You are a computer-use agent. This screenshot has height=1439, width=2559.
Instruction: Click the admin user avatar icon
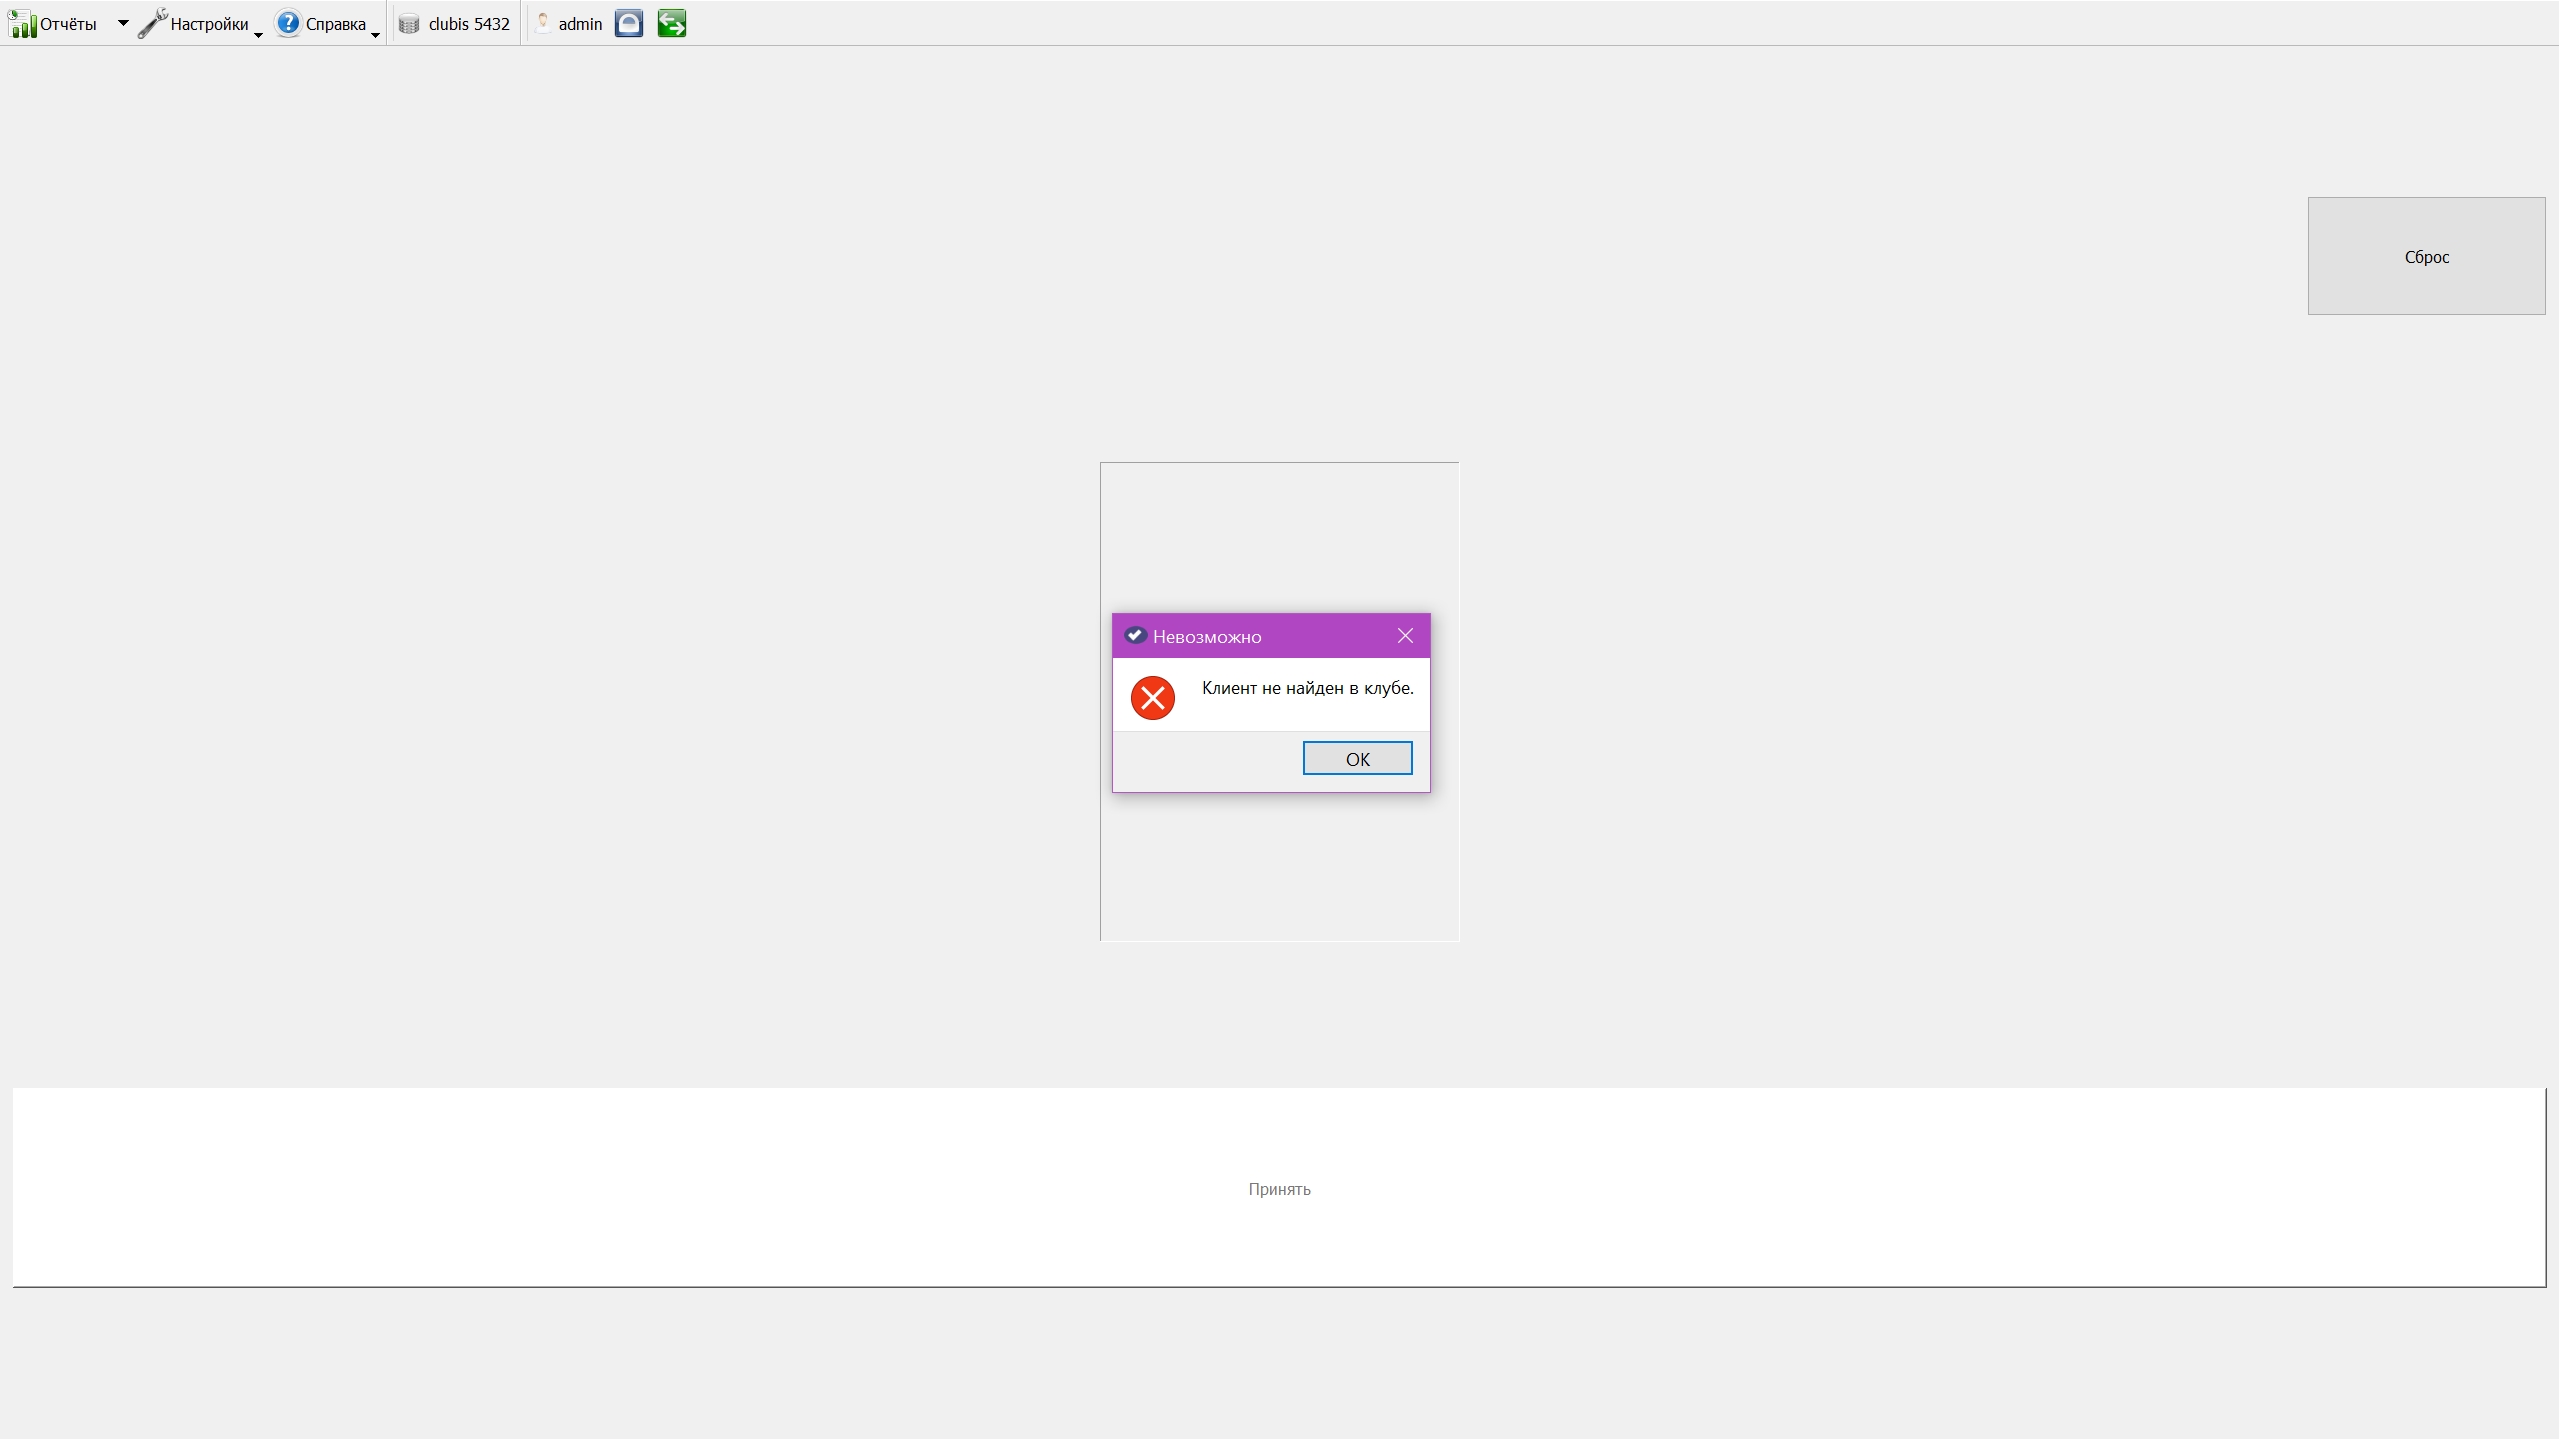(543, 23)
